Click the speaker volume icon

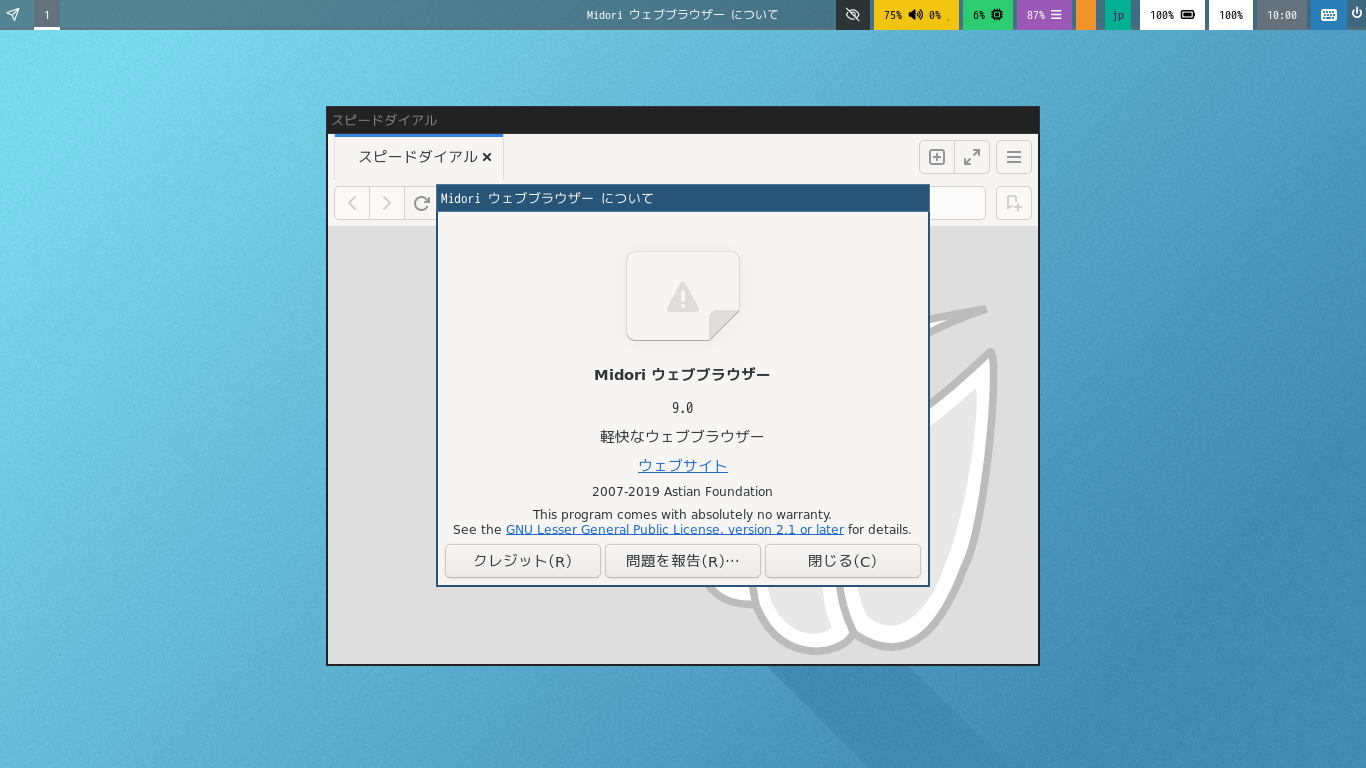[916, 15]
